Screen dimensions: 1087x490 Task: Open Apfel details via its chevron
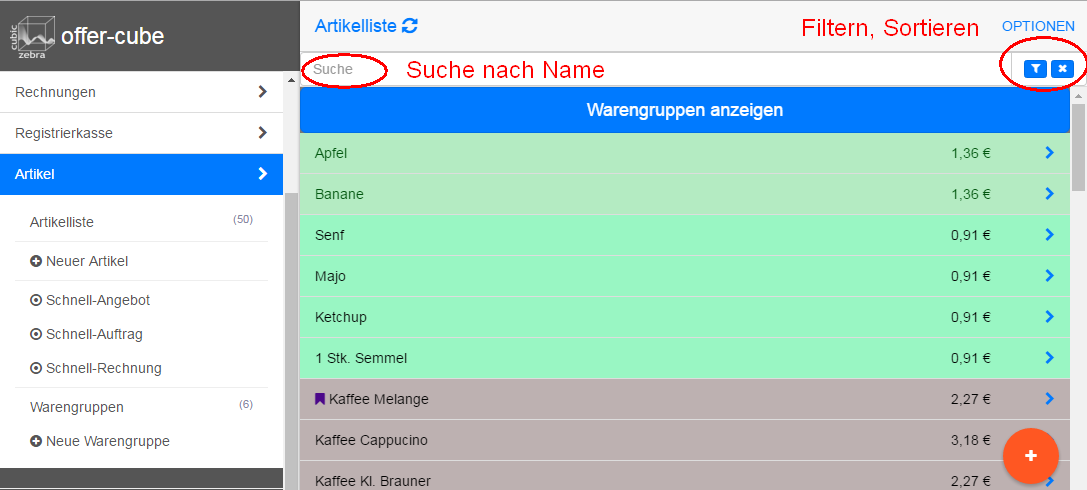coord(1049,153)
